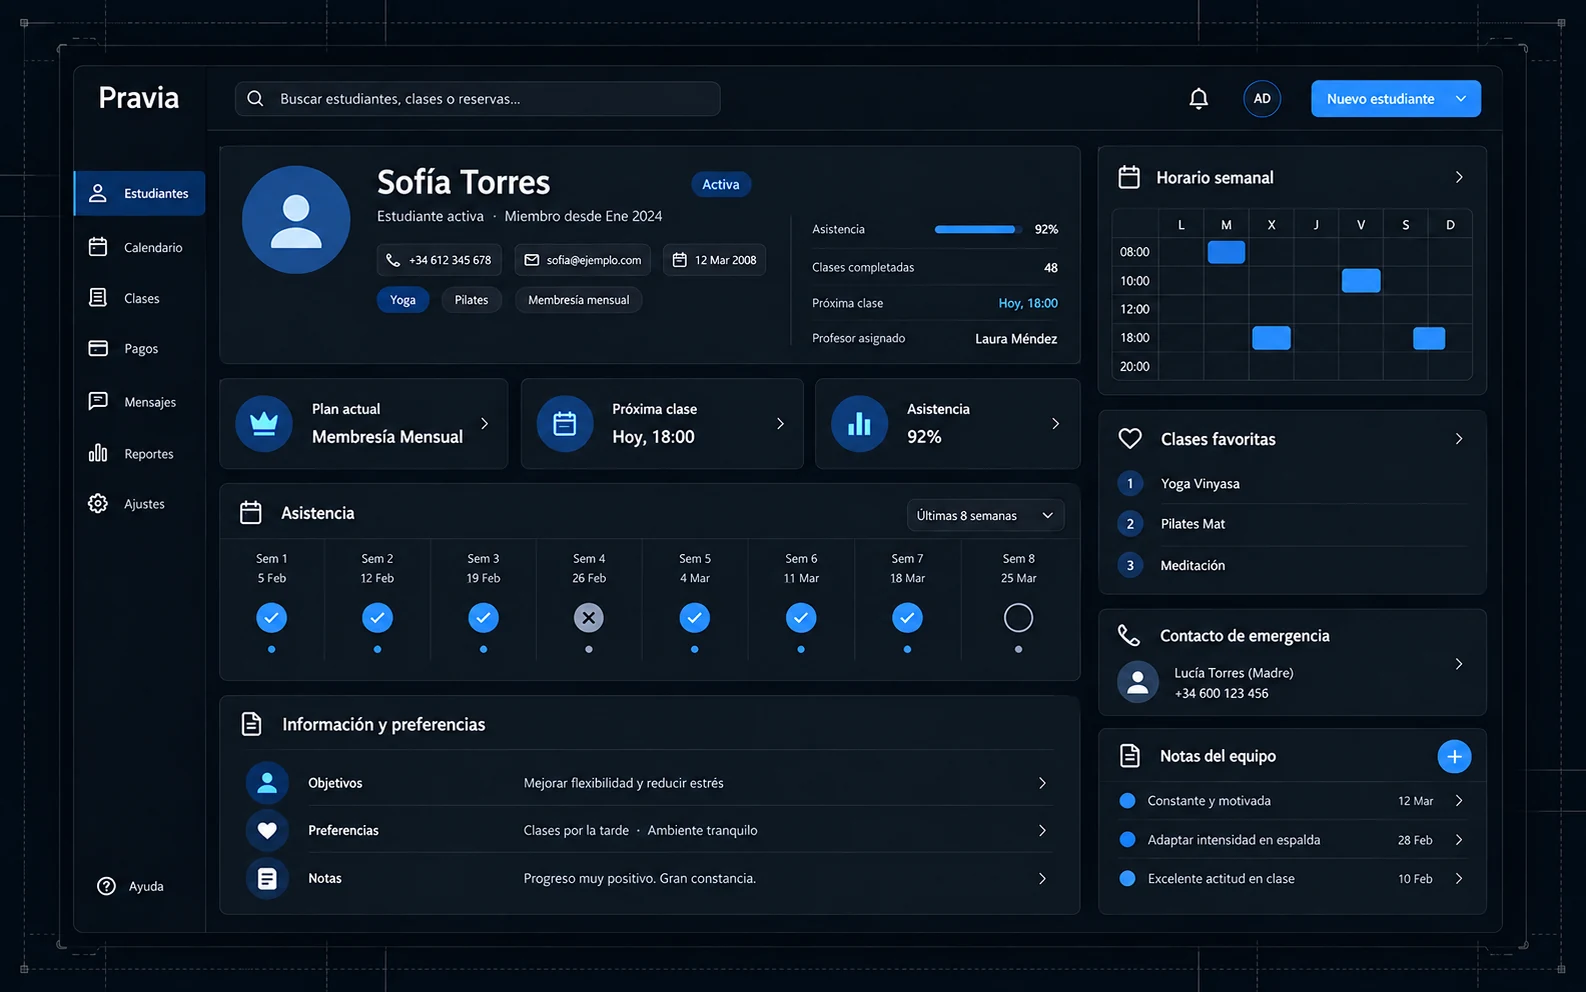Click the Ayuda help icon
1586x992 pixels.
tap(106, 886)
